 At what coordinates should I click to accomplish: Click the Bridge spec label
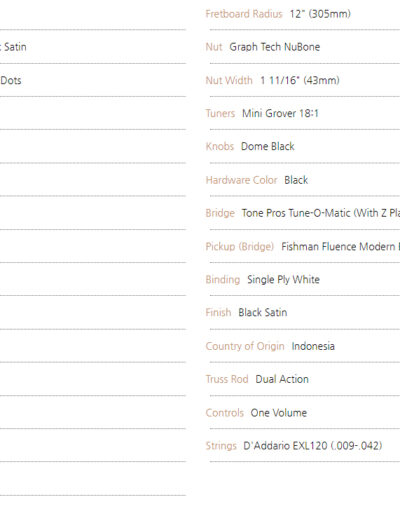220,213
